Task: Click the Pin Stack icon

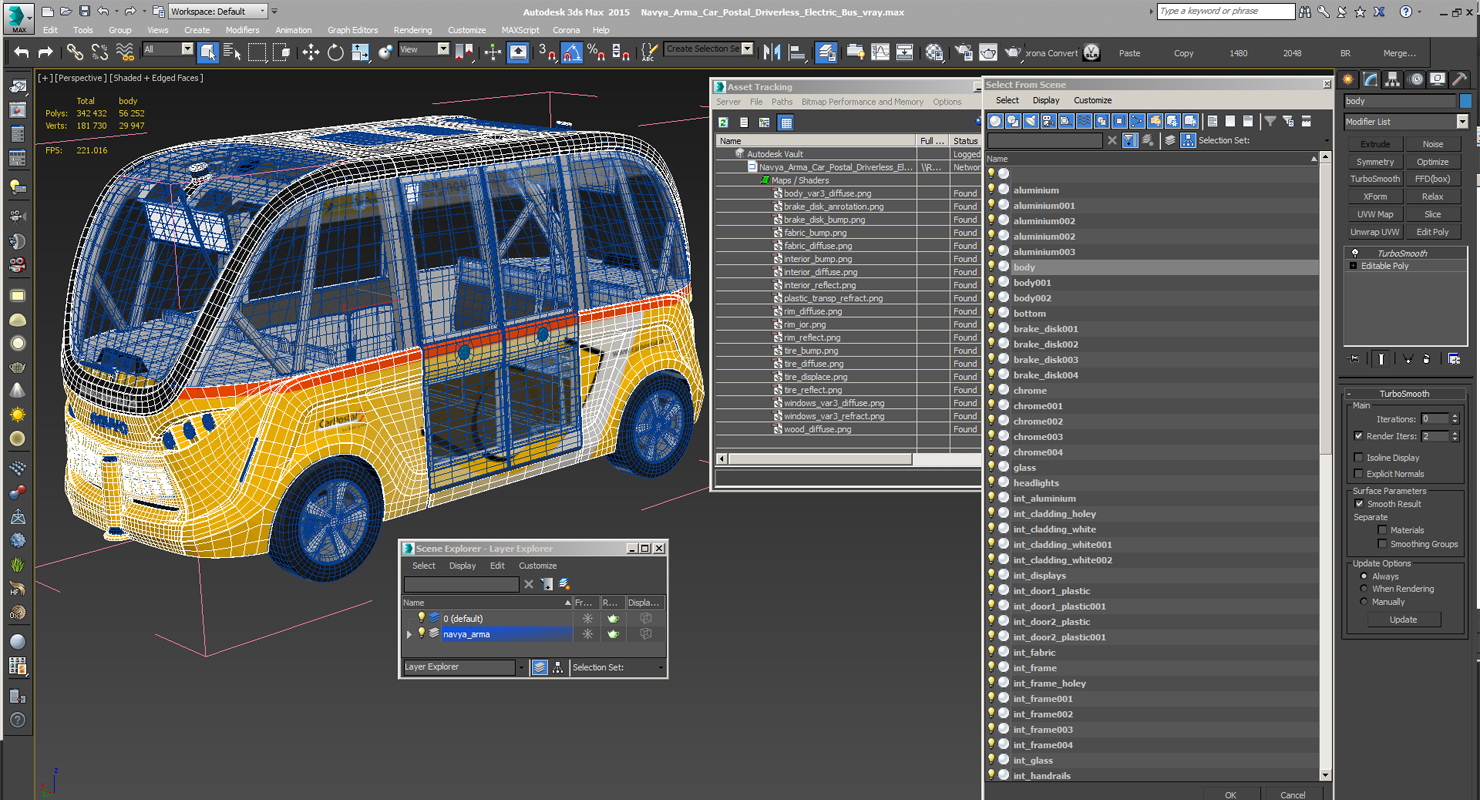Action: coord(1355,359)
